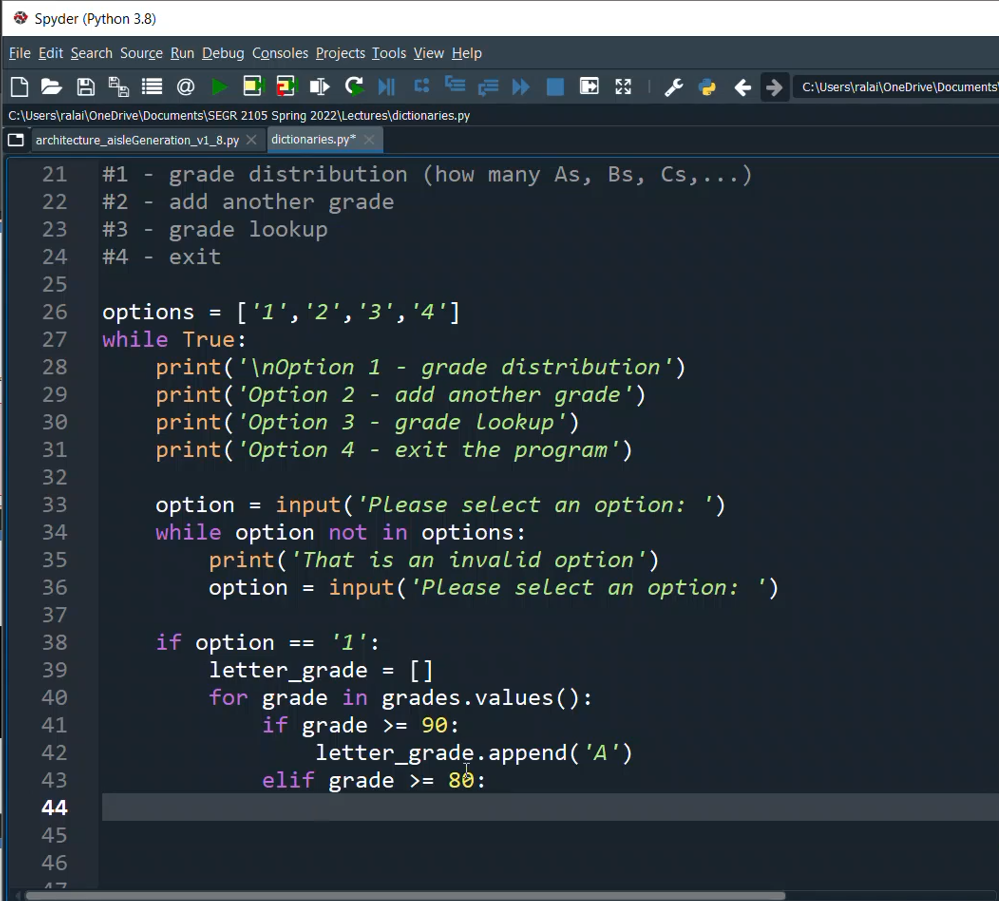Viewport: 999px width, 901px height.
Task: Click the debug step-over icon
Action: (422, 86)
